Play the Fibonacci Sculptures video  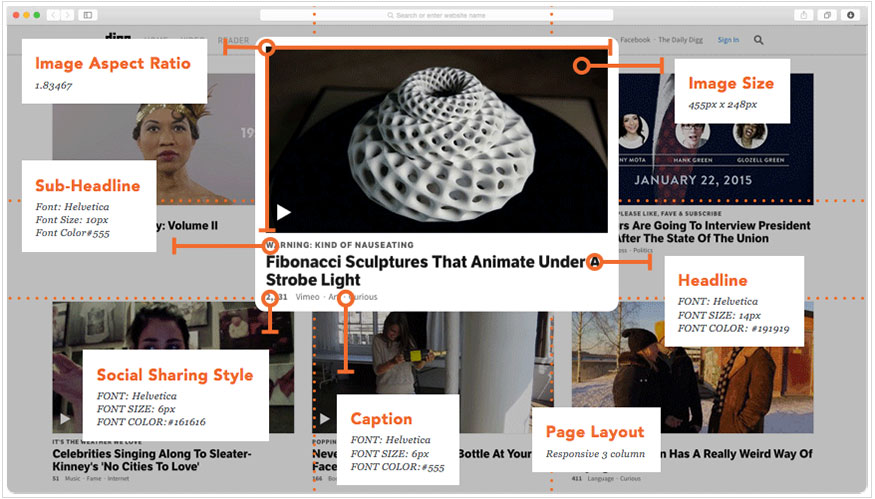(283, 212)
